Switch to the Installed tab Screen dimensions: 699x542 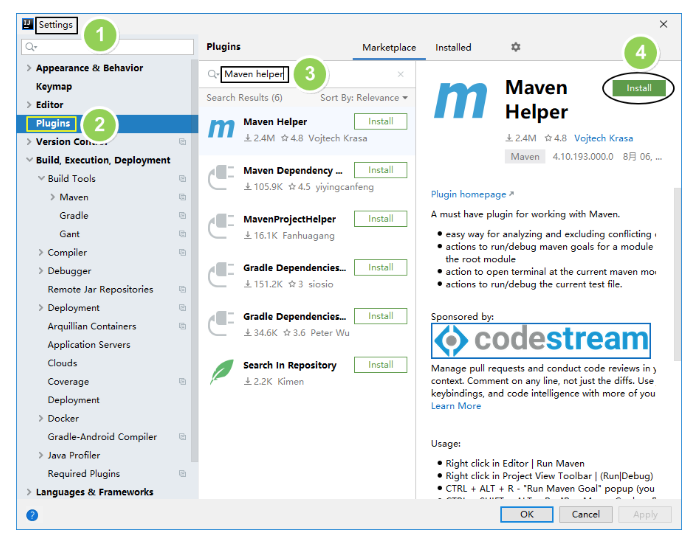(x=453, y=47)
